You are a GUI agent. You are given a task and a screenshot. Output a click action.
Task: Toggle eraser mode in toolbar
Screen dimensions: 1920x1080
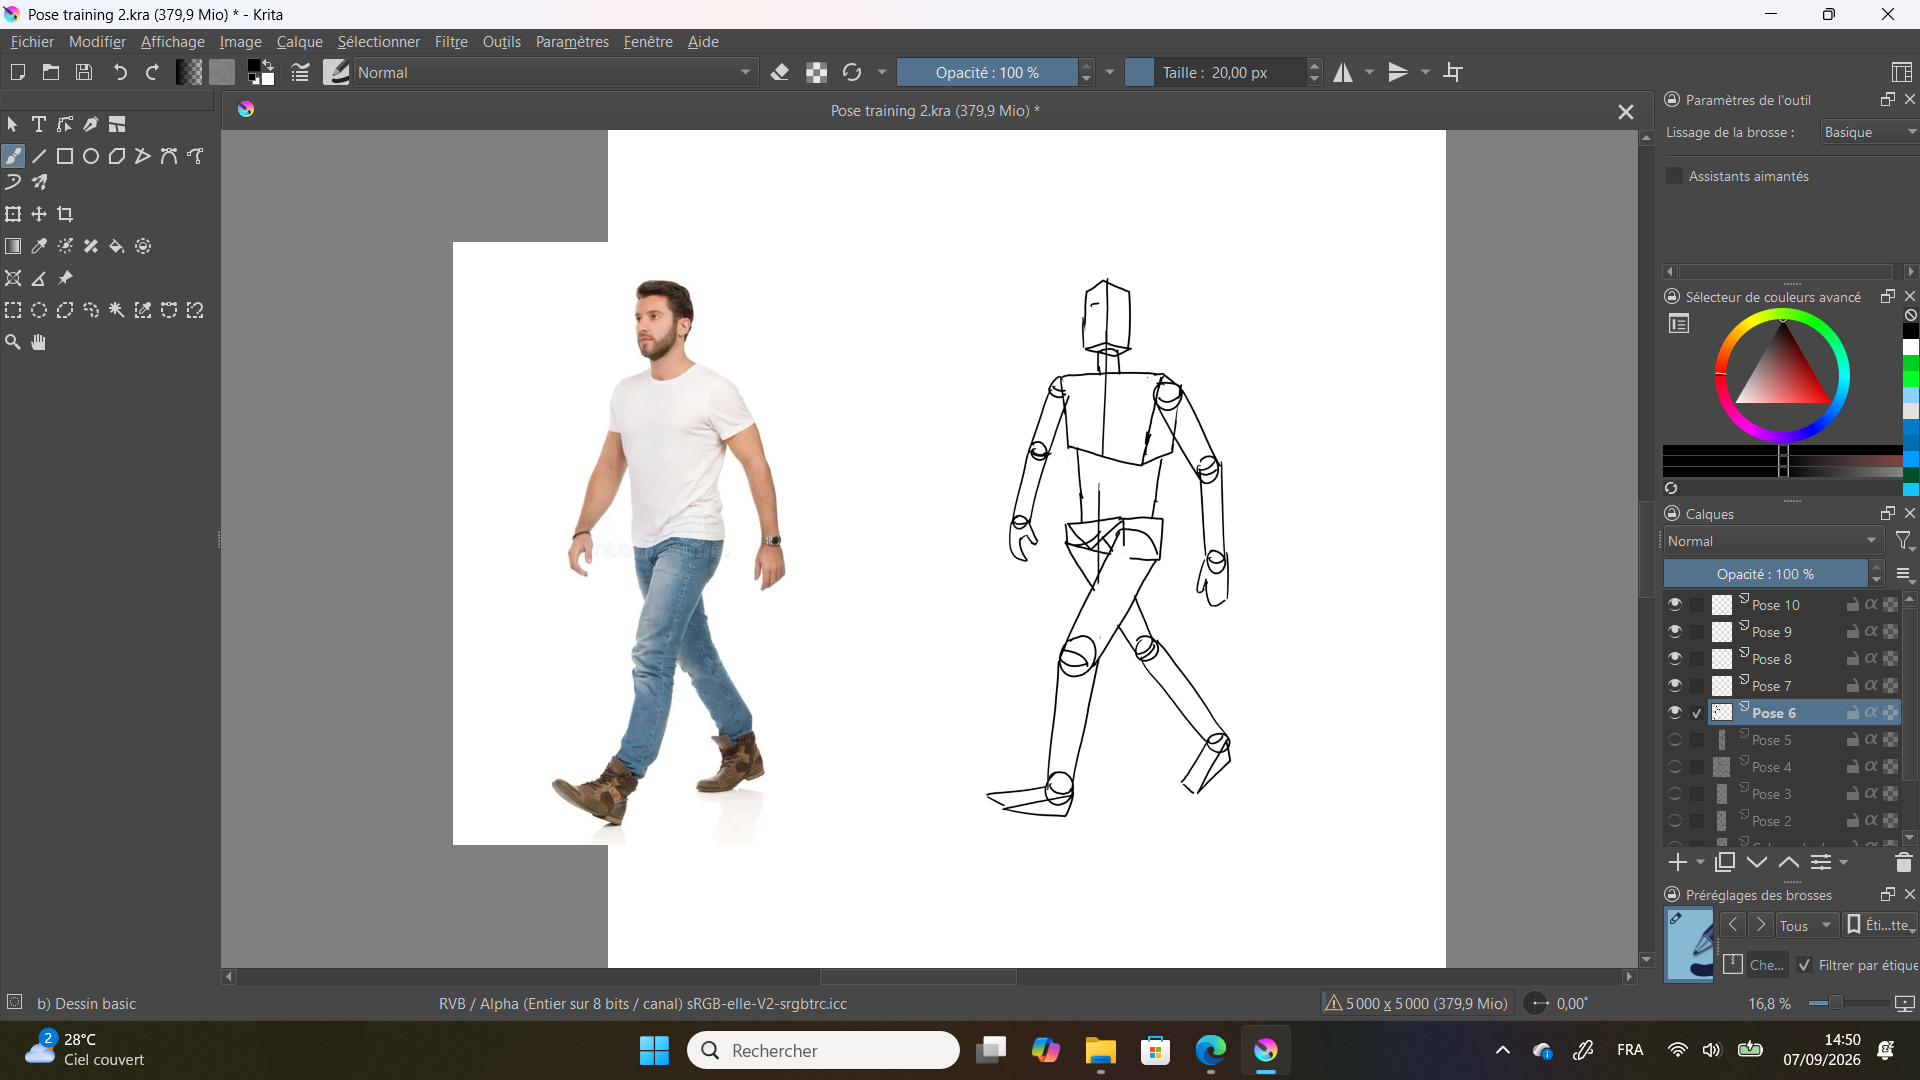[780, 72]
